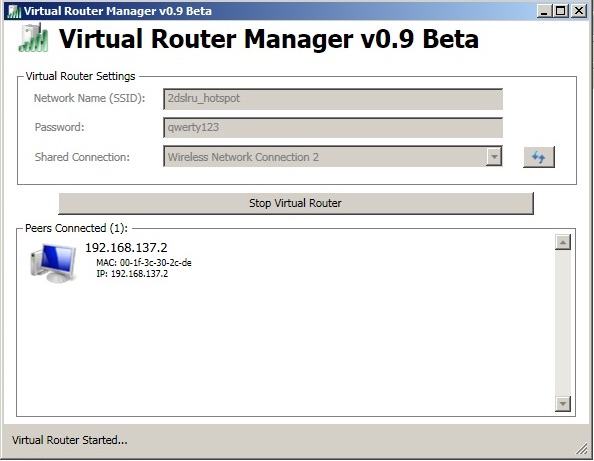The image size is (594, 461).
Task: Click the peer IP address line
Action: 132,273
